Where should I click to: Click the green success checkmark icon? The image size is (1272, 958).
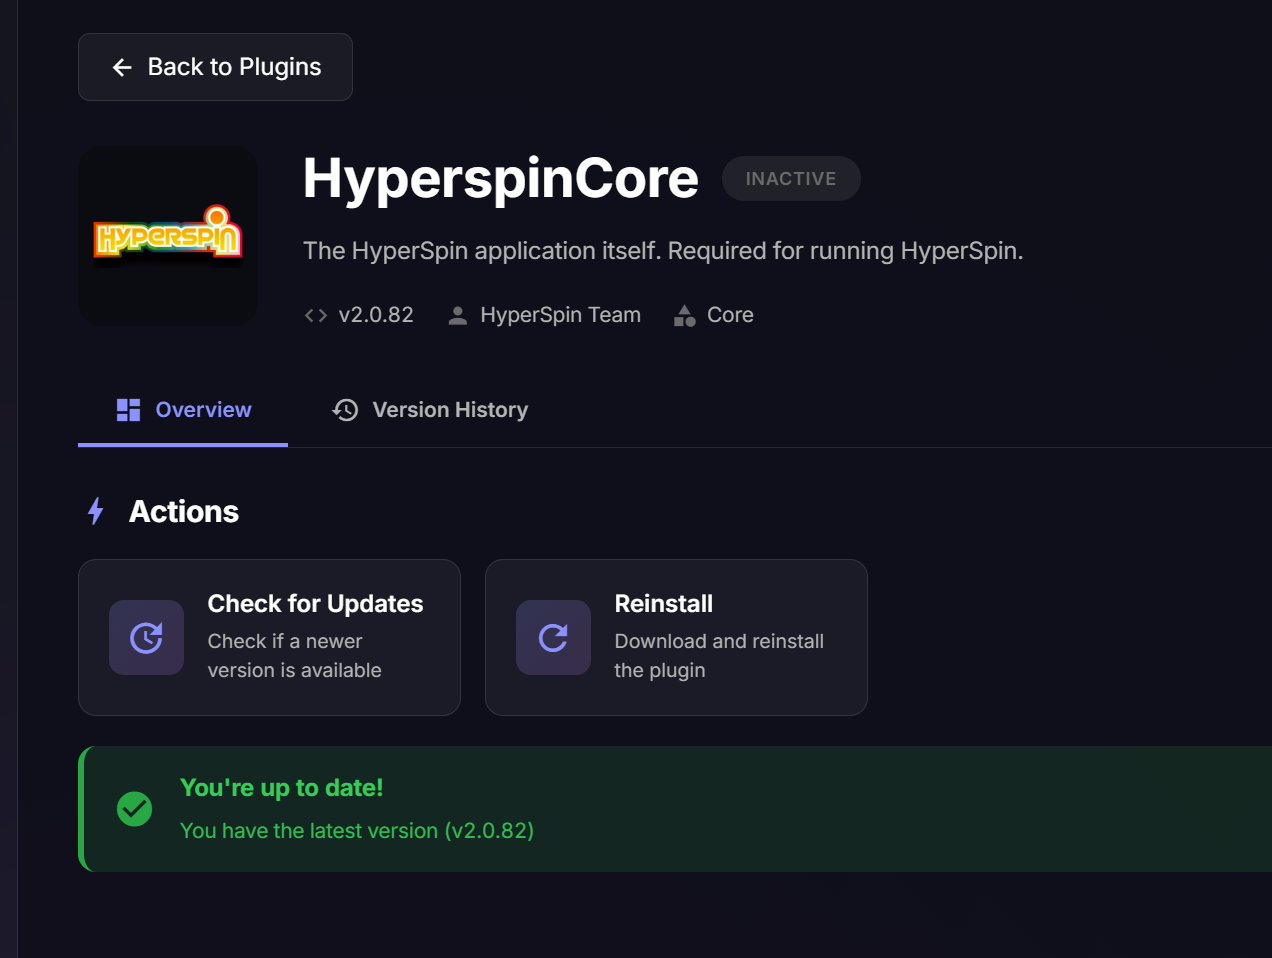(135, 809)
